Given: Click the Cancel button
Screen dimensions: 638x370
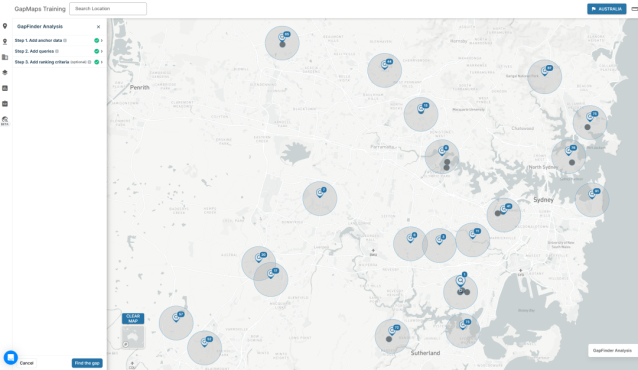Looking at the screenshot, I should point(26,363).
